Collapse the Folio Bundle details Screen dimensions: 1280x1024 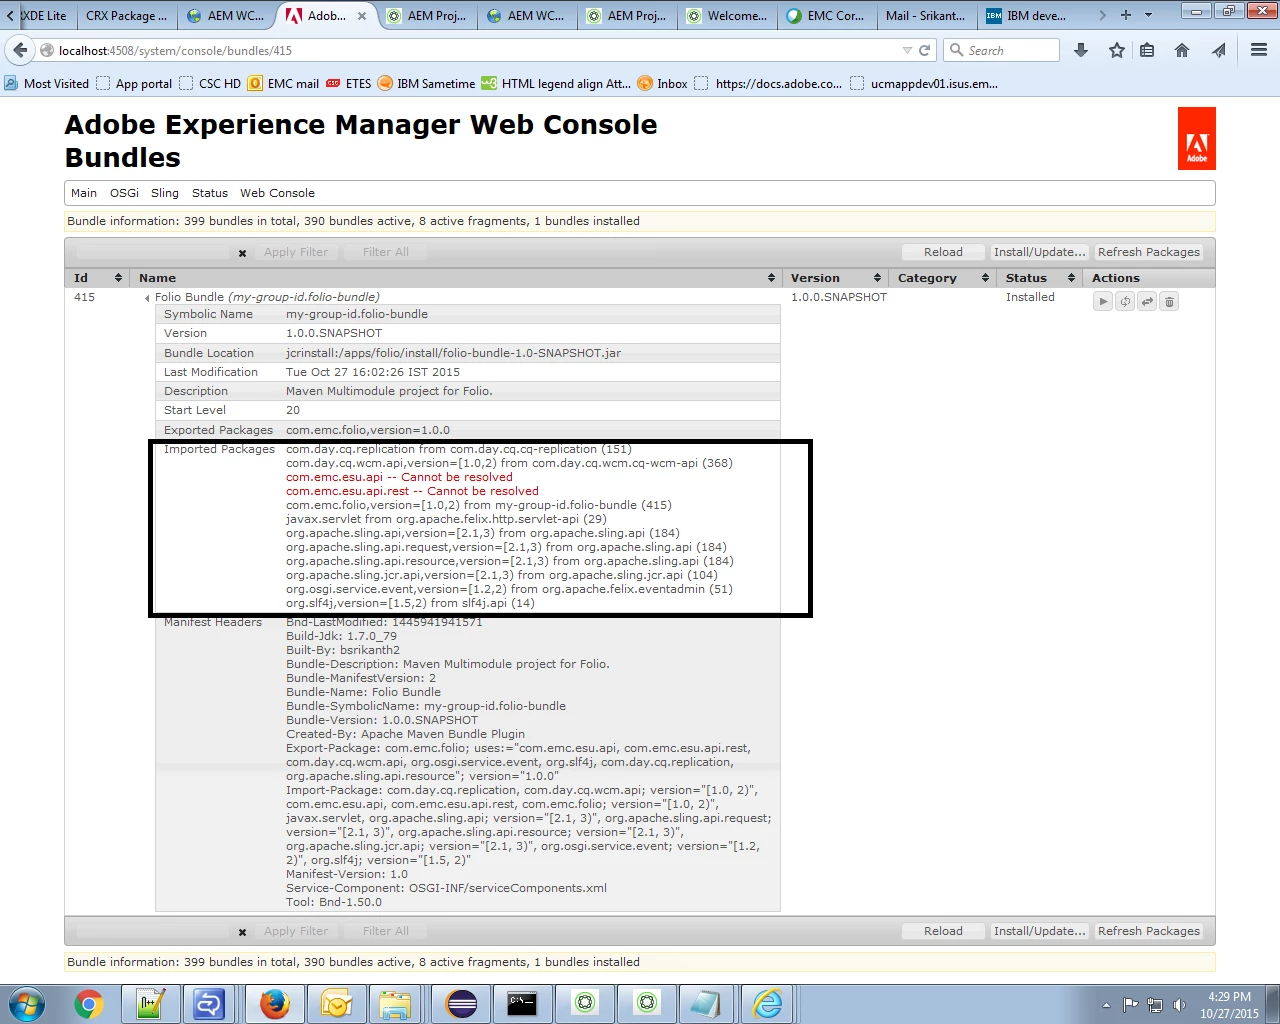(147, 298)
